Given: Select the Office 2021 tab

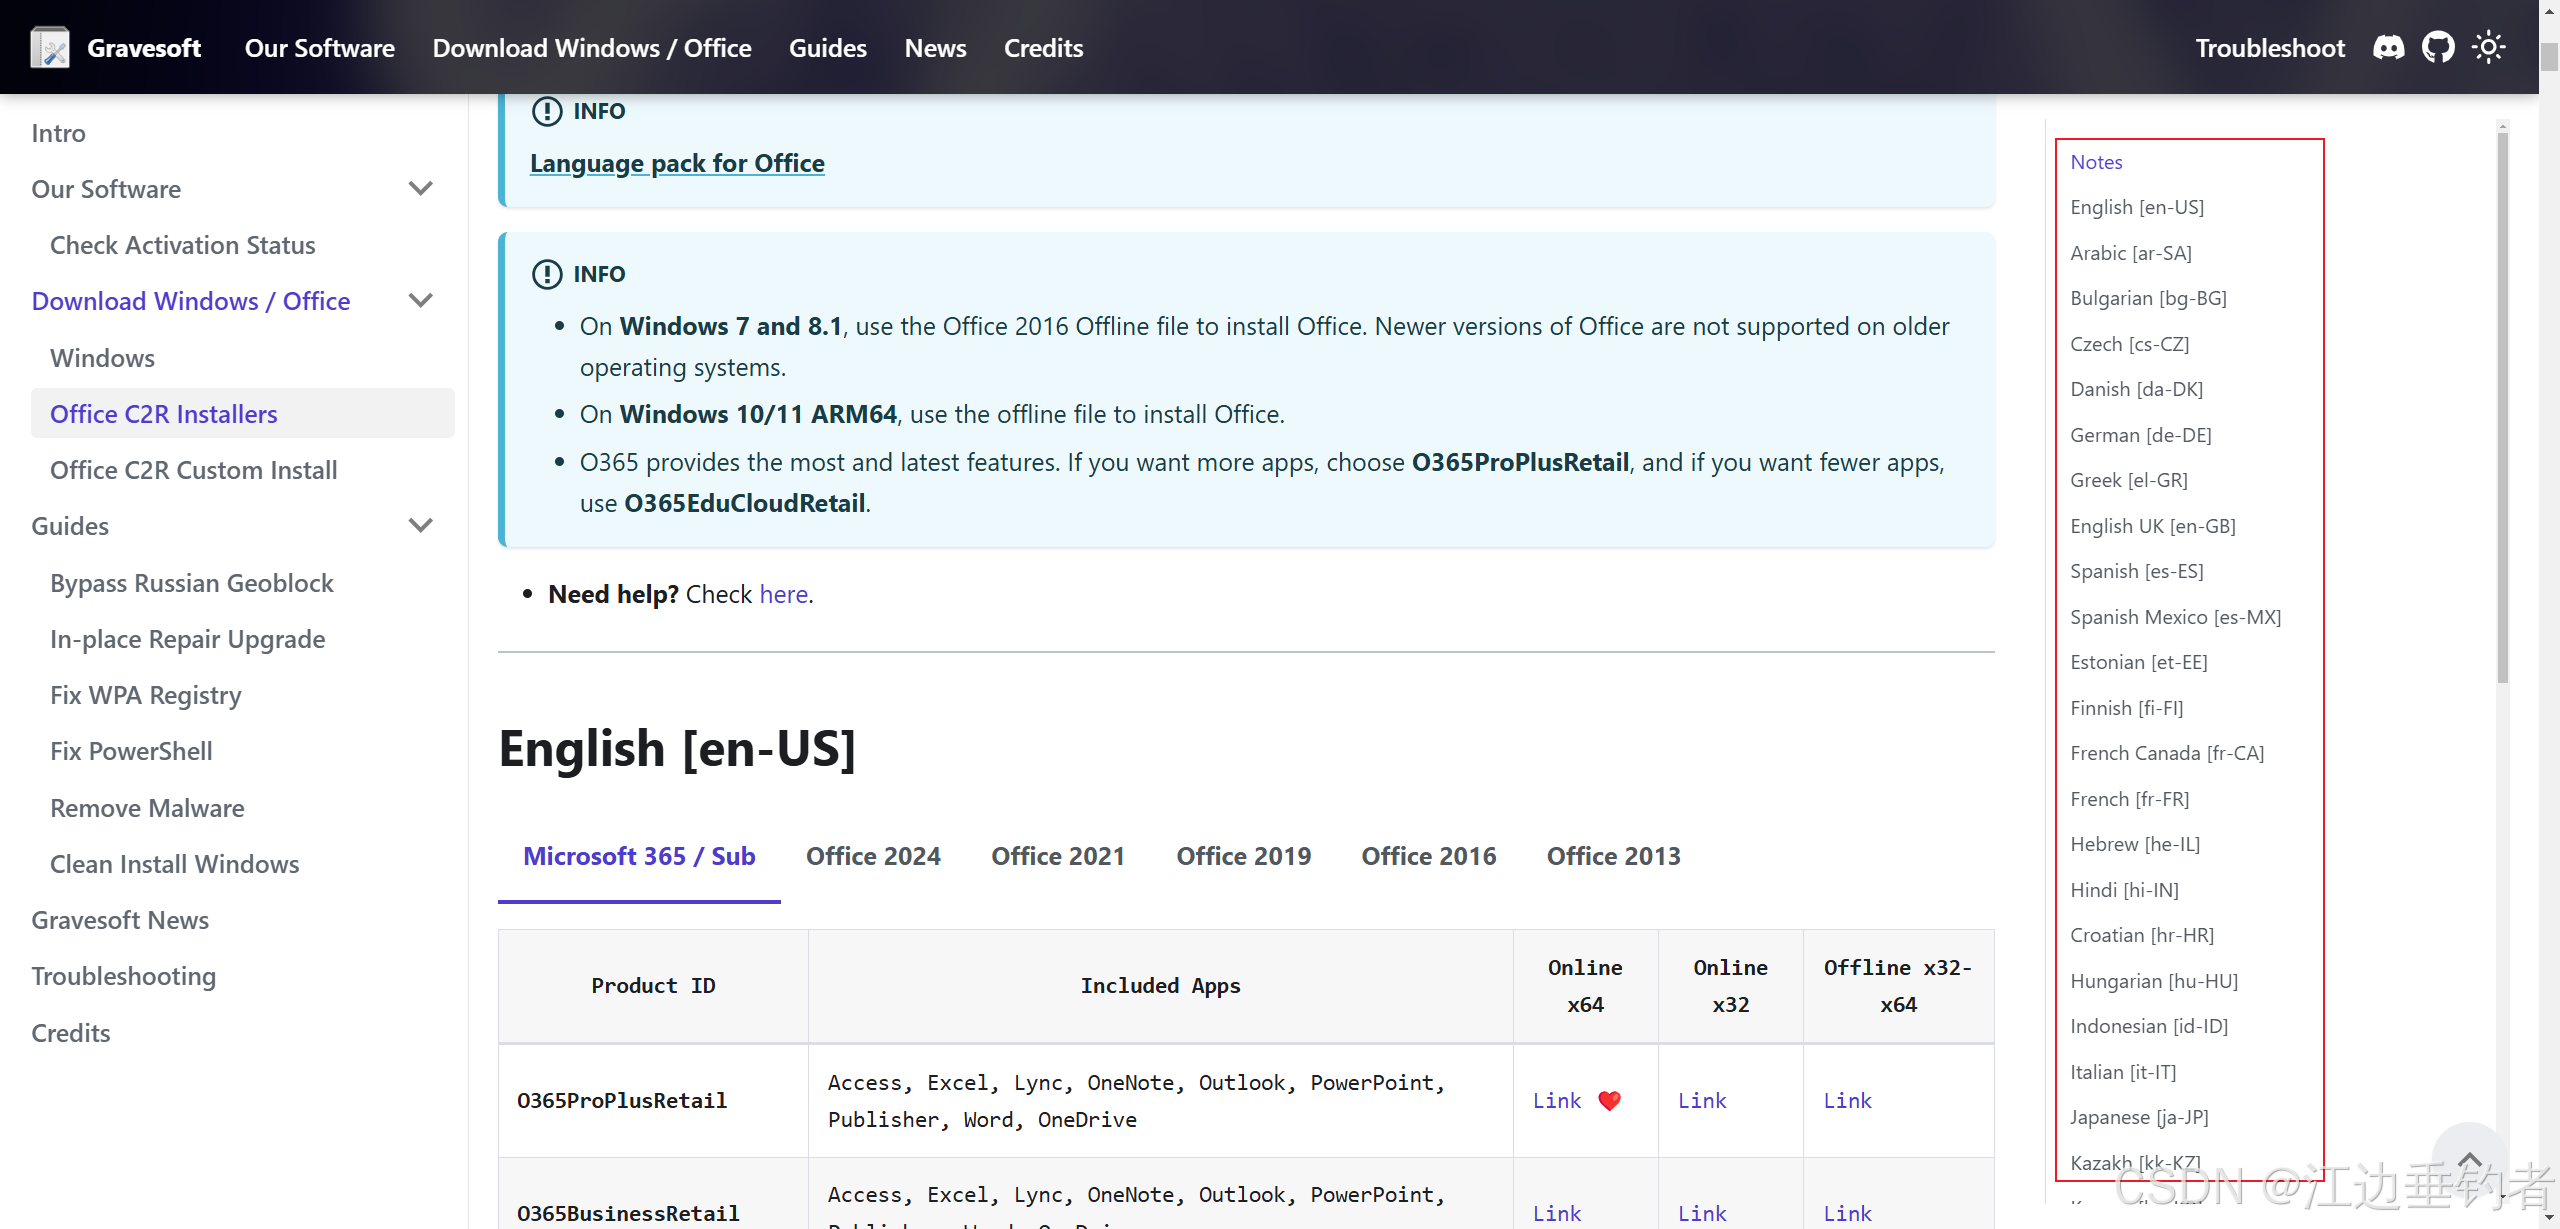Looking at the screenshot, I should (x=1057, y=856).
